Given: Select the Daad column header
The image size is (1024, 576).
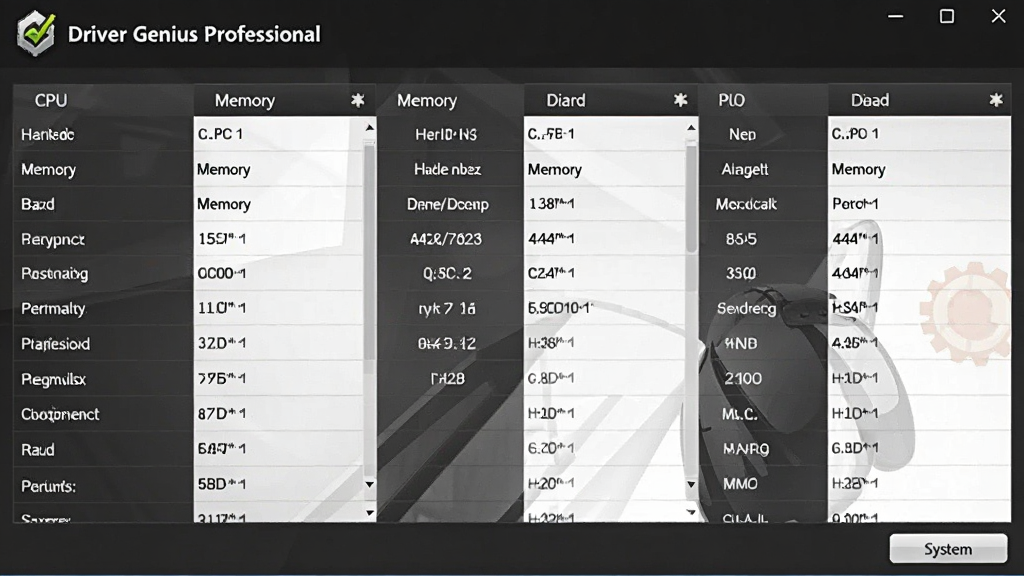Looking at the screenshot, I should [869, 100].
